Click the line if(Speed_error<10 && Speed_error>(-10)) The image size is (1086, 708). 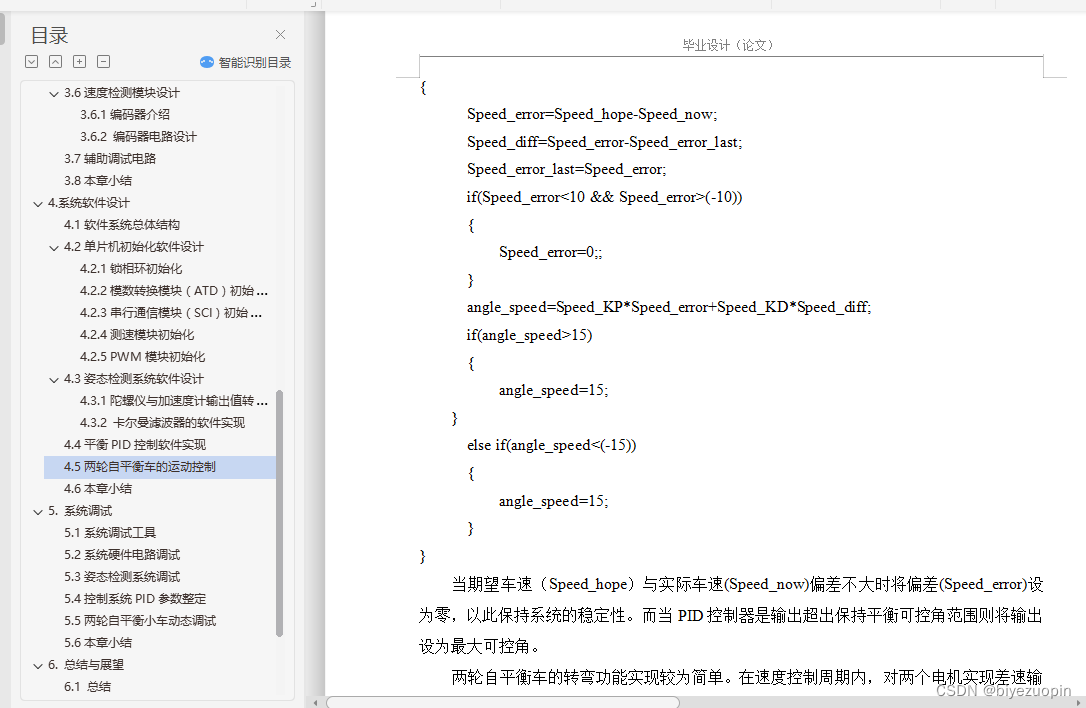point(604,197)
